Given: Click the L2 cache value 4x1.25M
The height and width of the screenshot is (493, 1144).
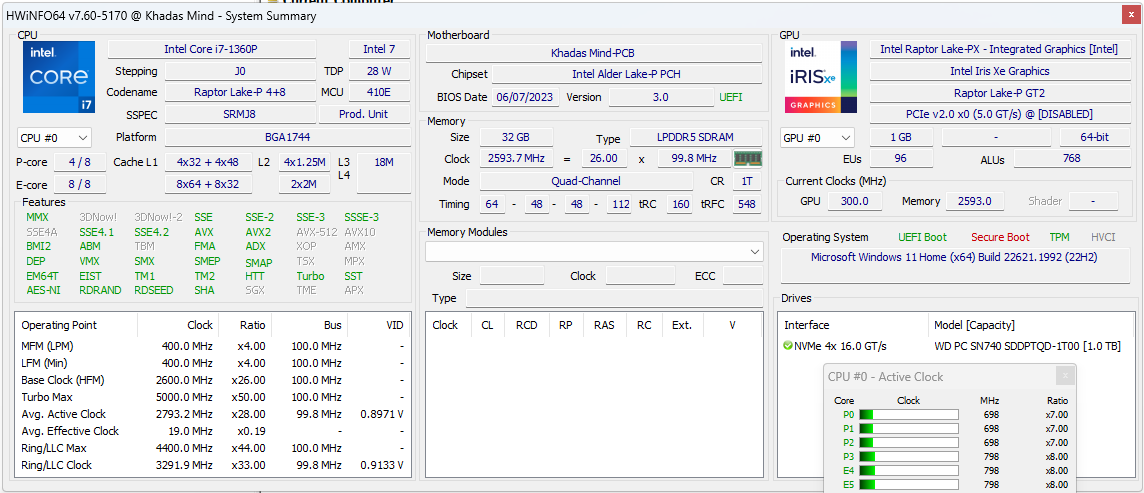Looking at the screenshot, I should click(x=306, y=162).
